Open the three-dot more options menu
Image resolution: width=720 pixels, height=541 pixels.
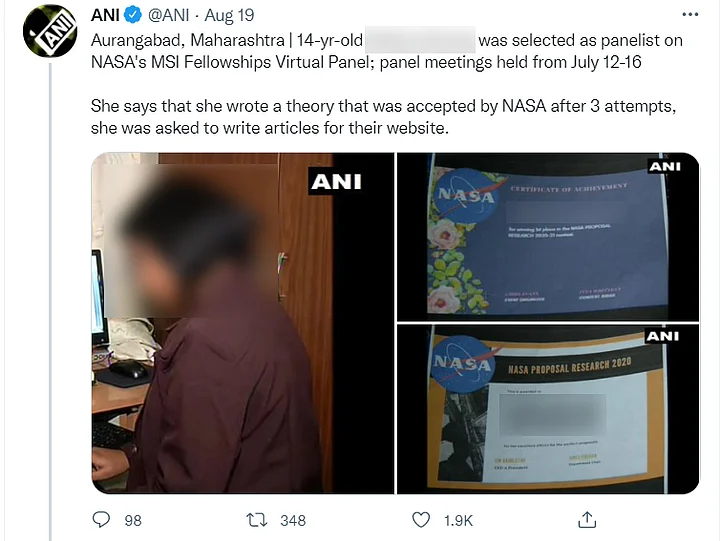pos(690,15)
